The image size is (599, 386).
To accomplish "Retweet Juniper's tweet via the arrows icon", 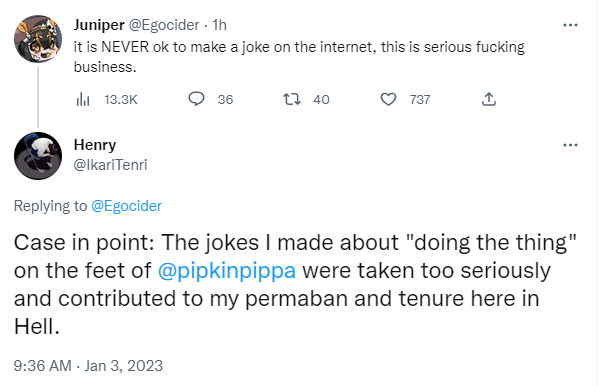I will [292, 99].
